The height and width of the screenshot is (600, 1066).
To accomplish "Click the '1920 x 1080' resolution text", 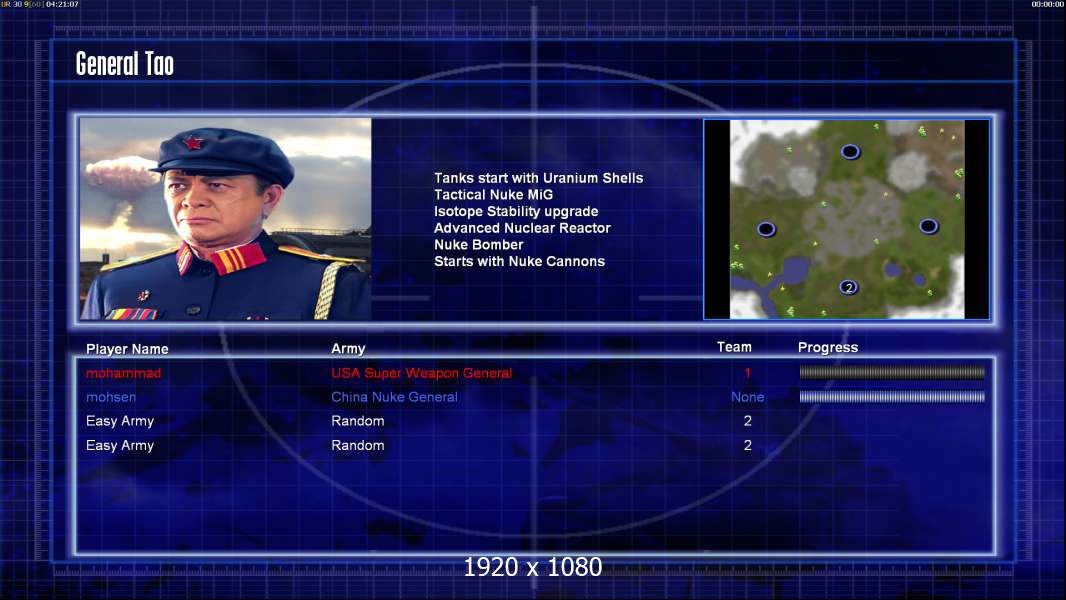I will 533,567.
